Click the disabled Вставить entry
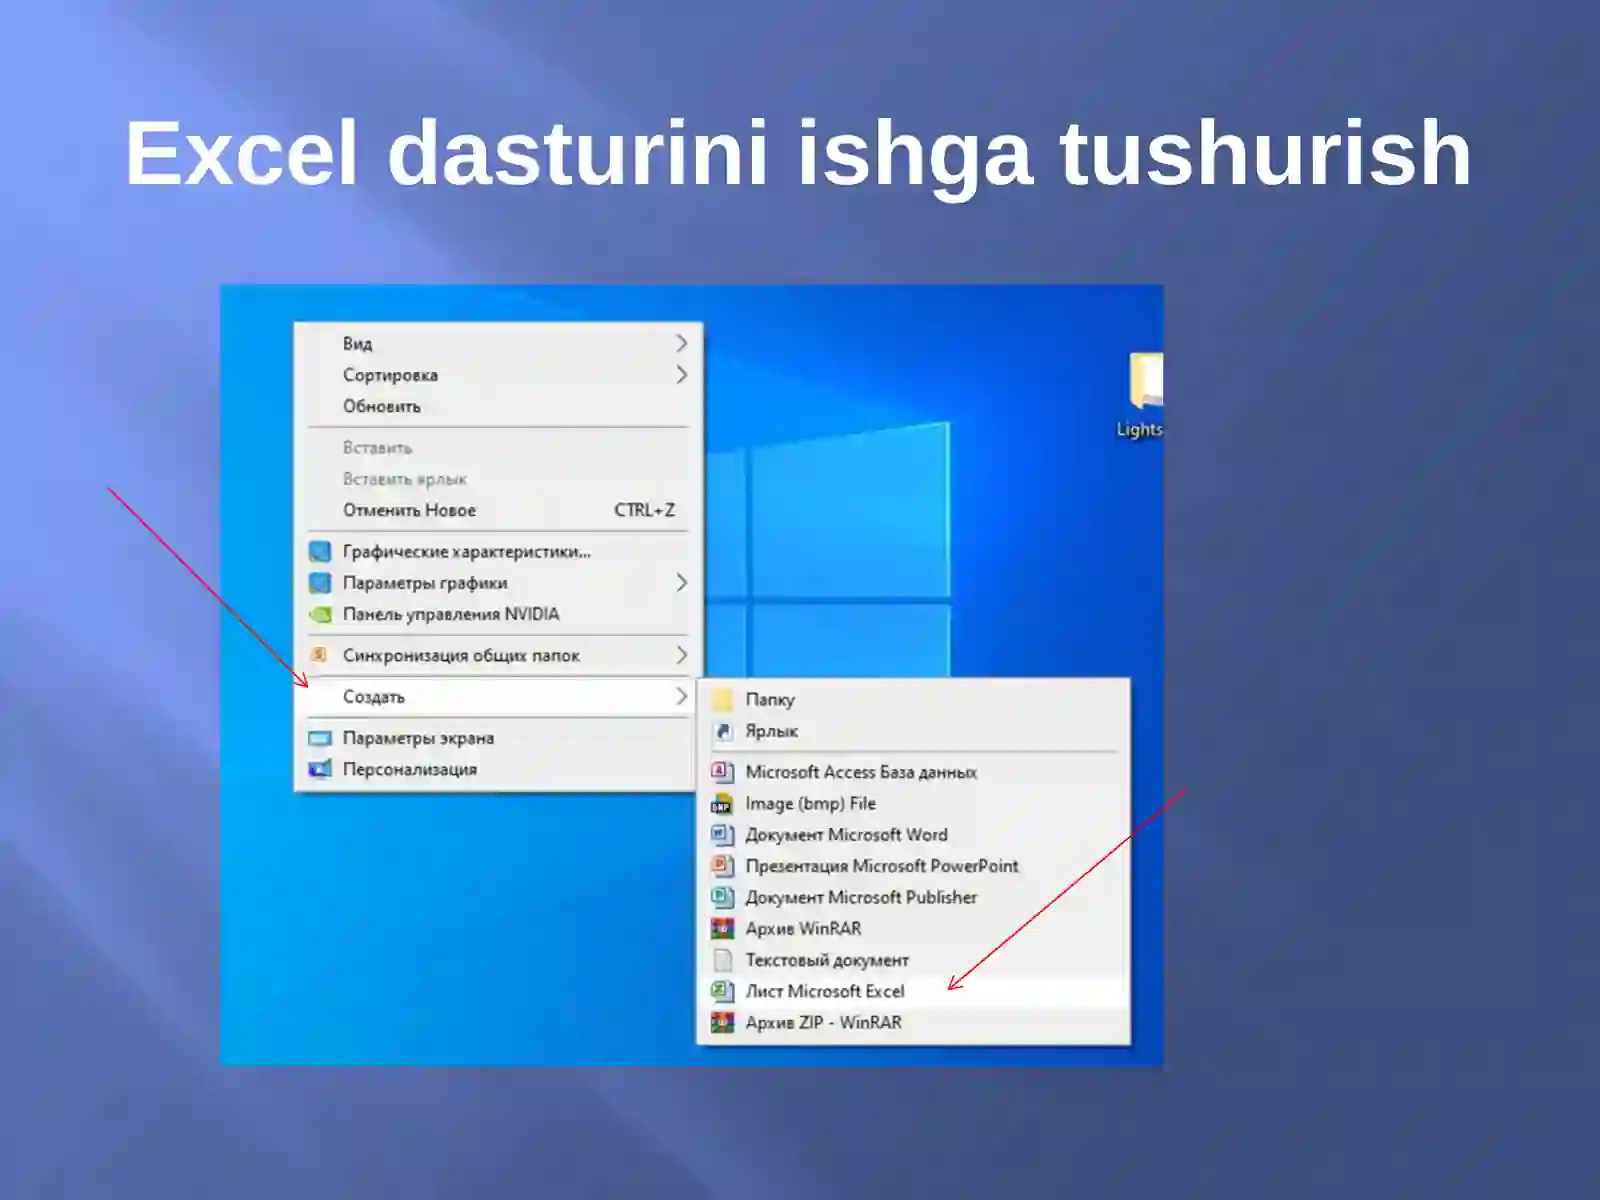 (x=498, y=447)
